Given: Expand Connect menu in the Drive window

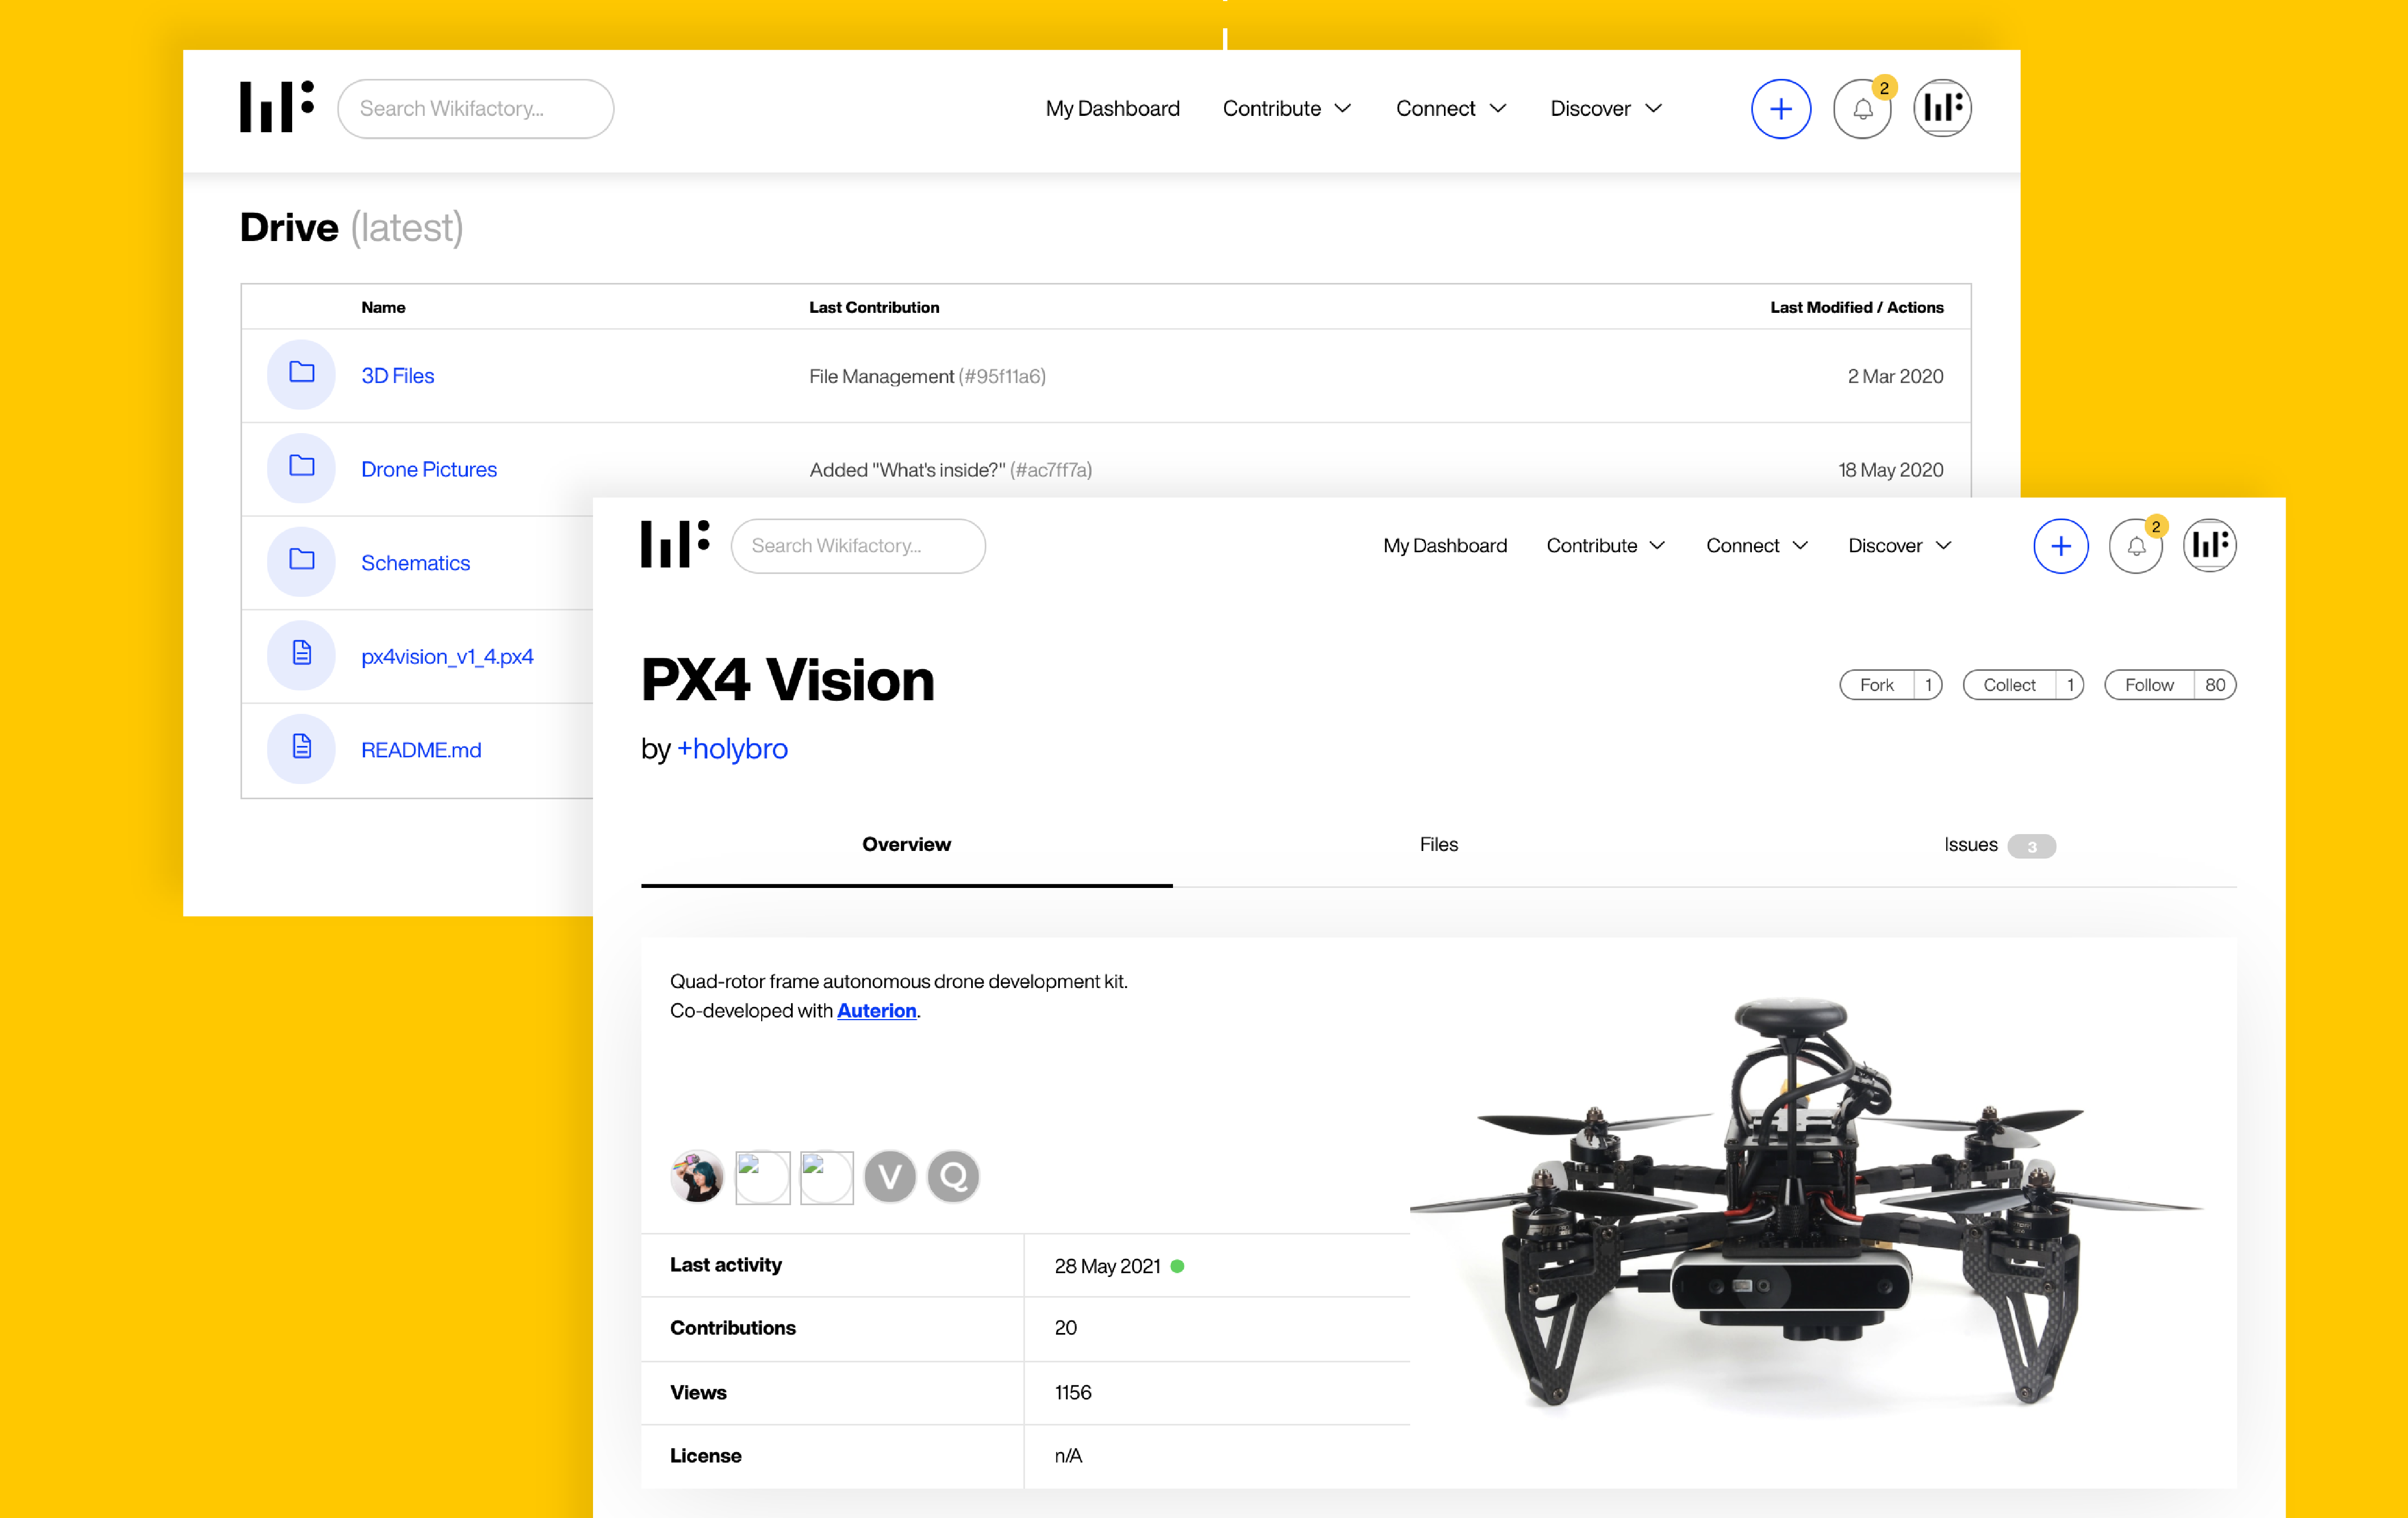Looking at the screenshot, I should click(1451, 108).
